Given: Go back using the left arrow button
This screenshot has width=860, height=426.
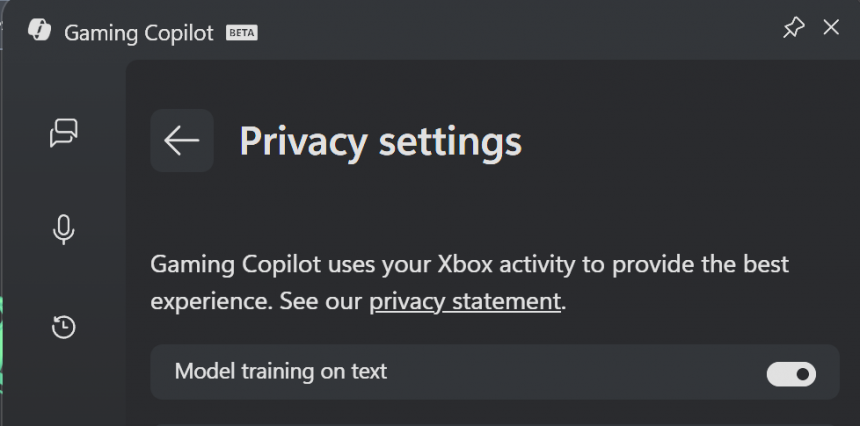Looking at the screenshot, I should (182, 141).
